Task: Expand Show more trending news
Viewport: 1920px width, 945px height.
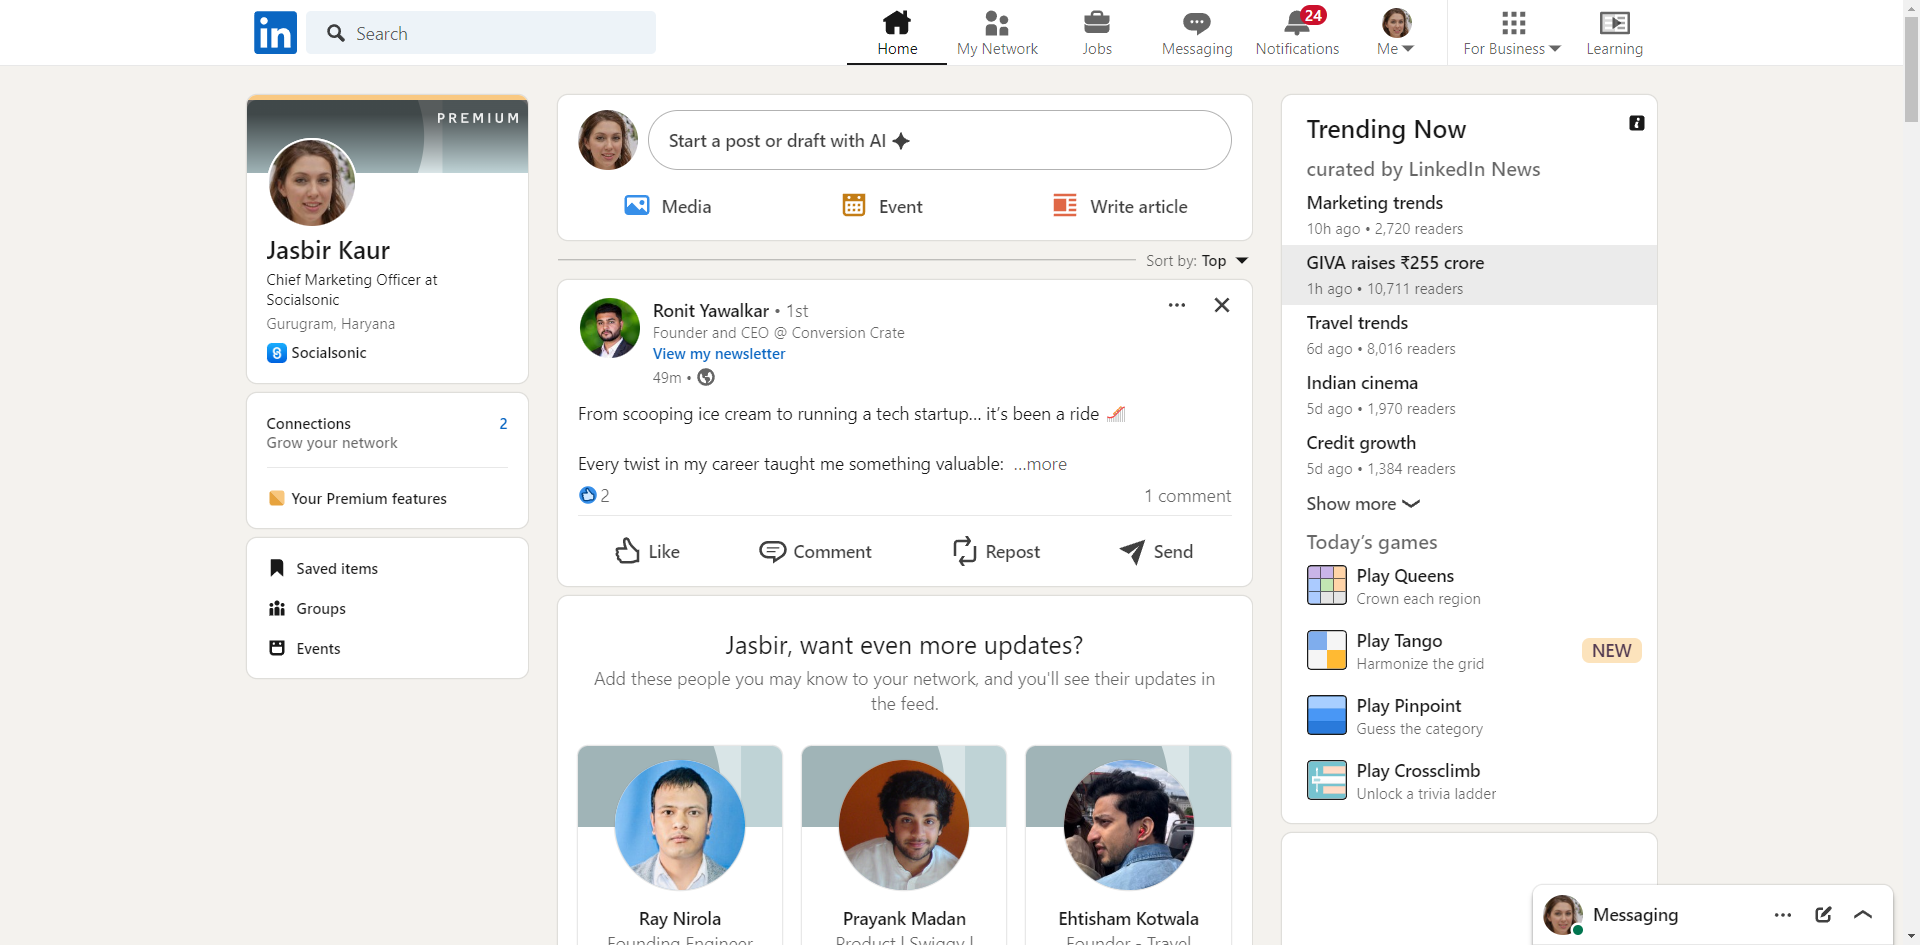Action: tap(1363, 504)
